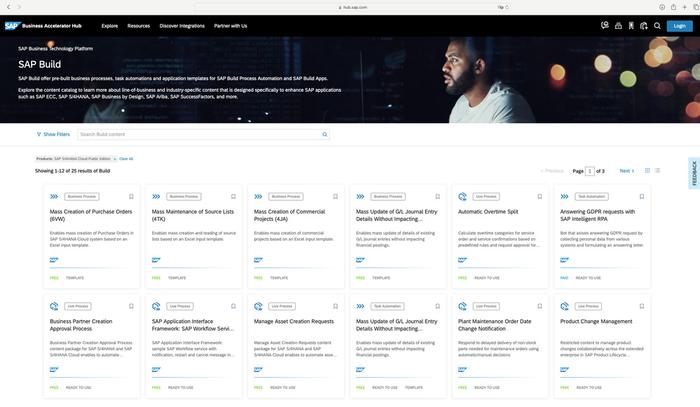700x407 pixels.
Task: Click chevrons icon on Answering GDPR requests card
Action: point(565,196)
